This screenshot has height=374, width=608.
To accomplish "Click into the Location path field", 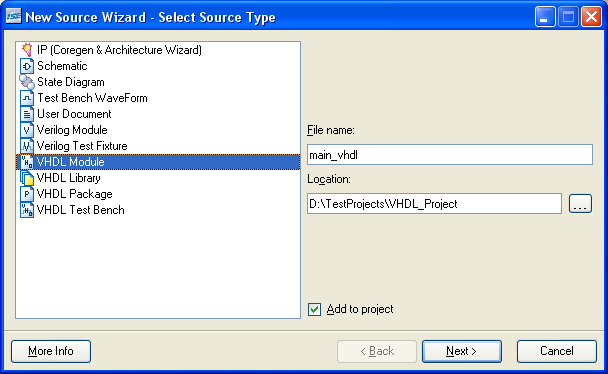I will (x=434, y=203).
